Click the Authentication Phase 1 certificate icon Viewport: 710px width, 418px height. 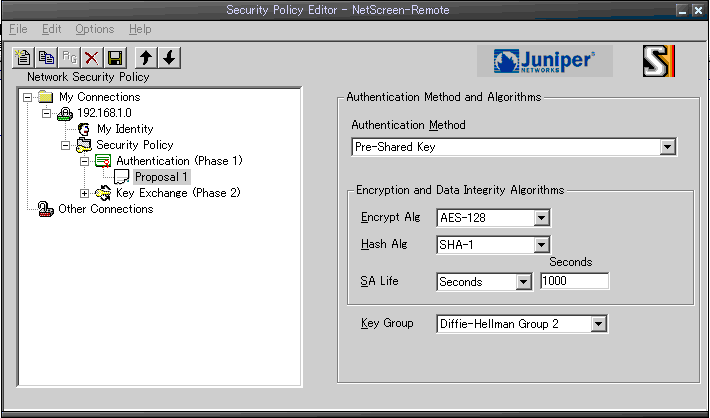(103, 161)
